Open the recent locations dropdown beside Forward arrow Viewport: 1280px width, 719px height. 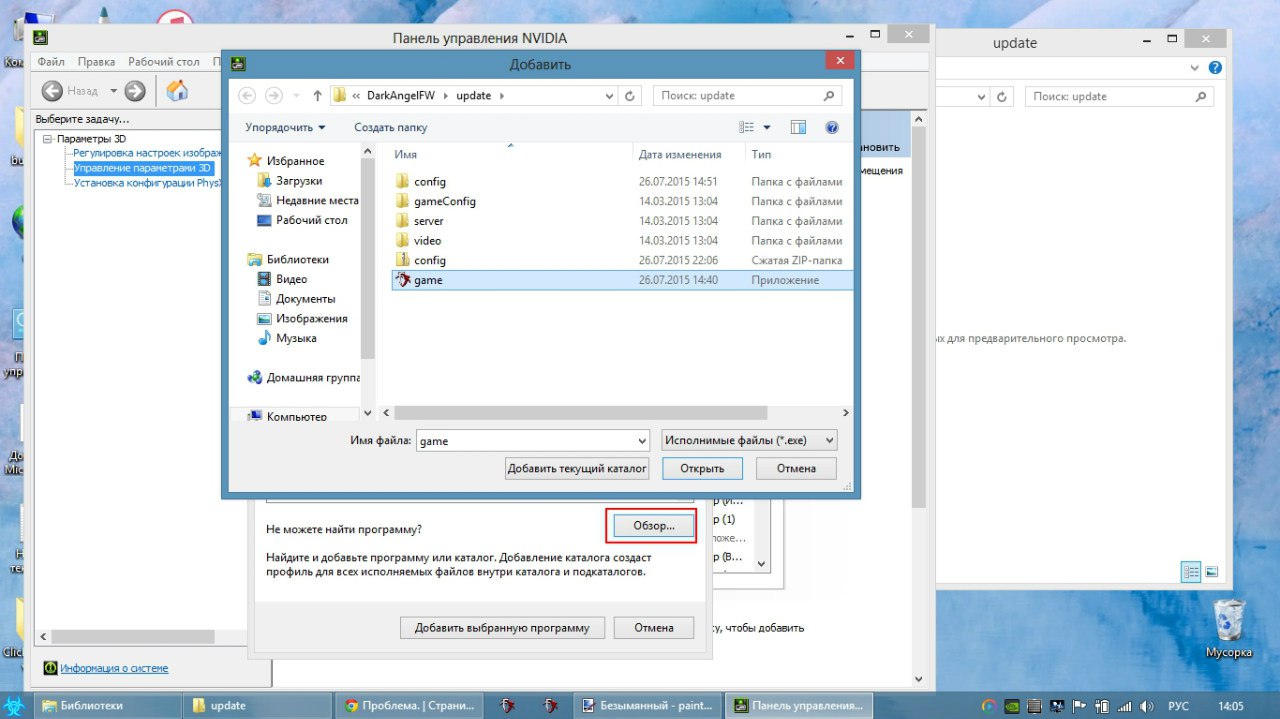(295, 96)
